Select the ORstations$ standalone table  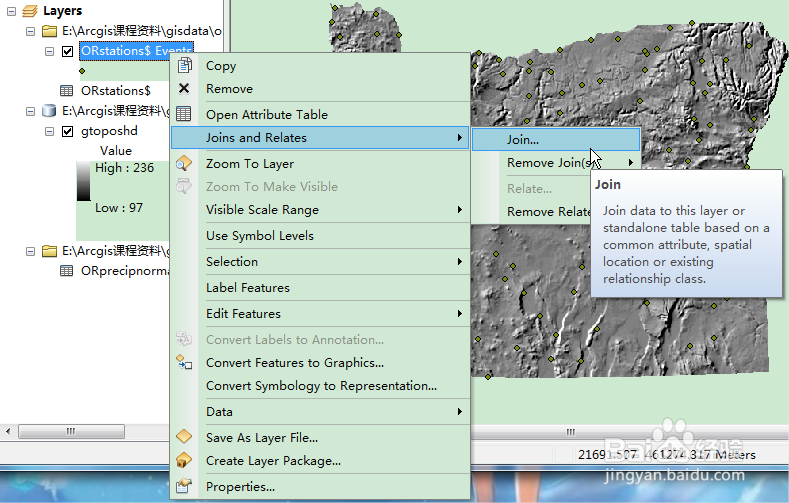coord(116,91)
